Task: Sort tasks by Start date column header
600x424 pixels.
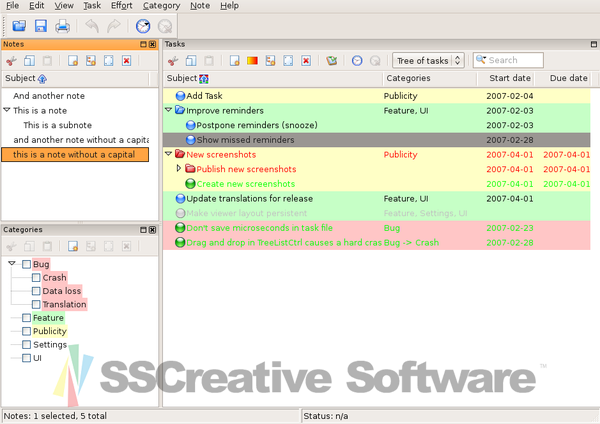Action: click(506, 78)
